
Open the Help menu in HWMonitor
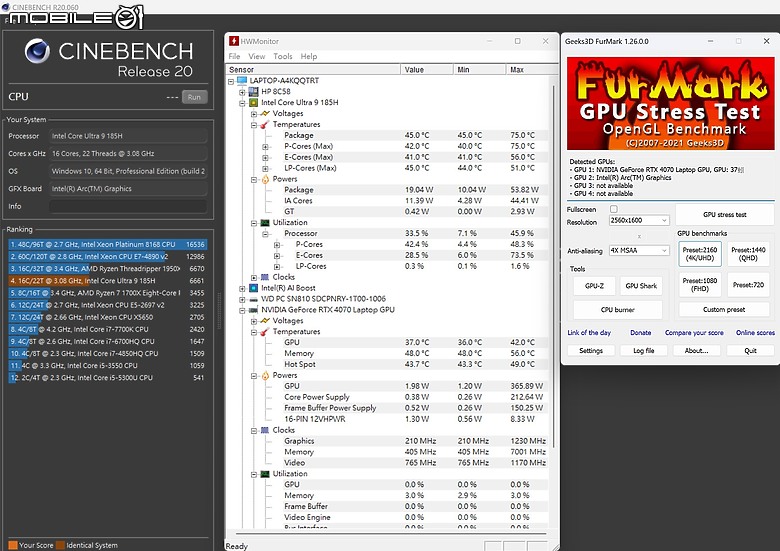coord(308,56)
